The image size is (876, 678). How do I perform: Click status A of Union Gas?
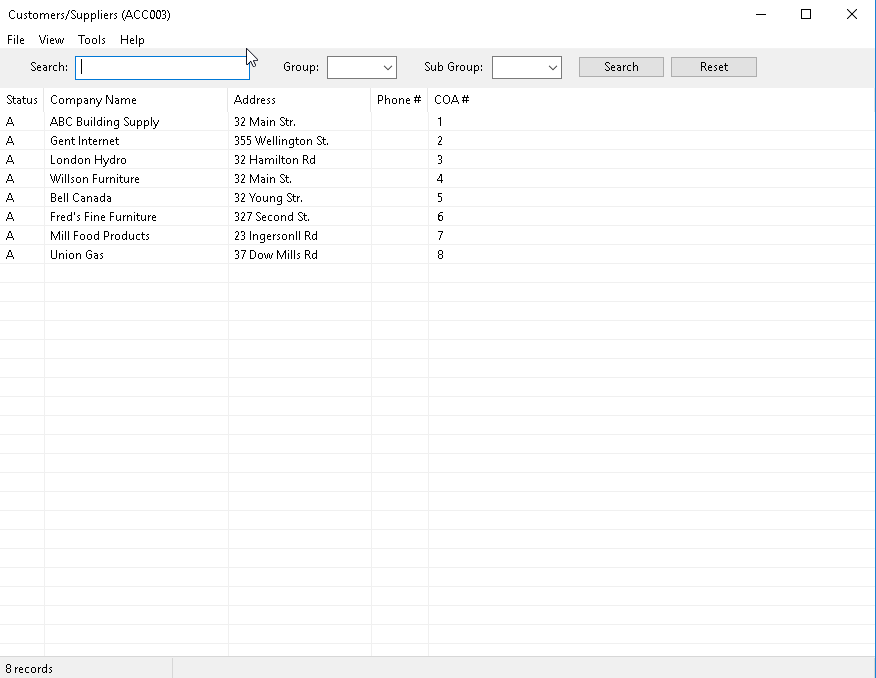coord(10,255)
